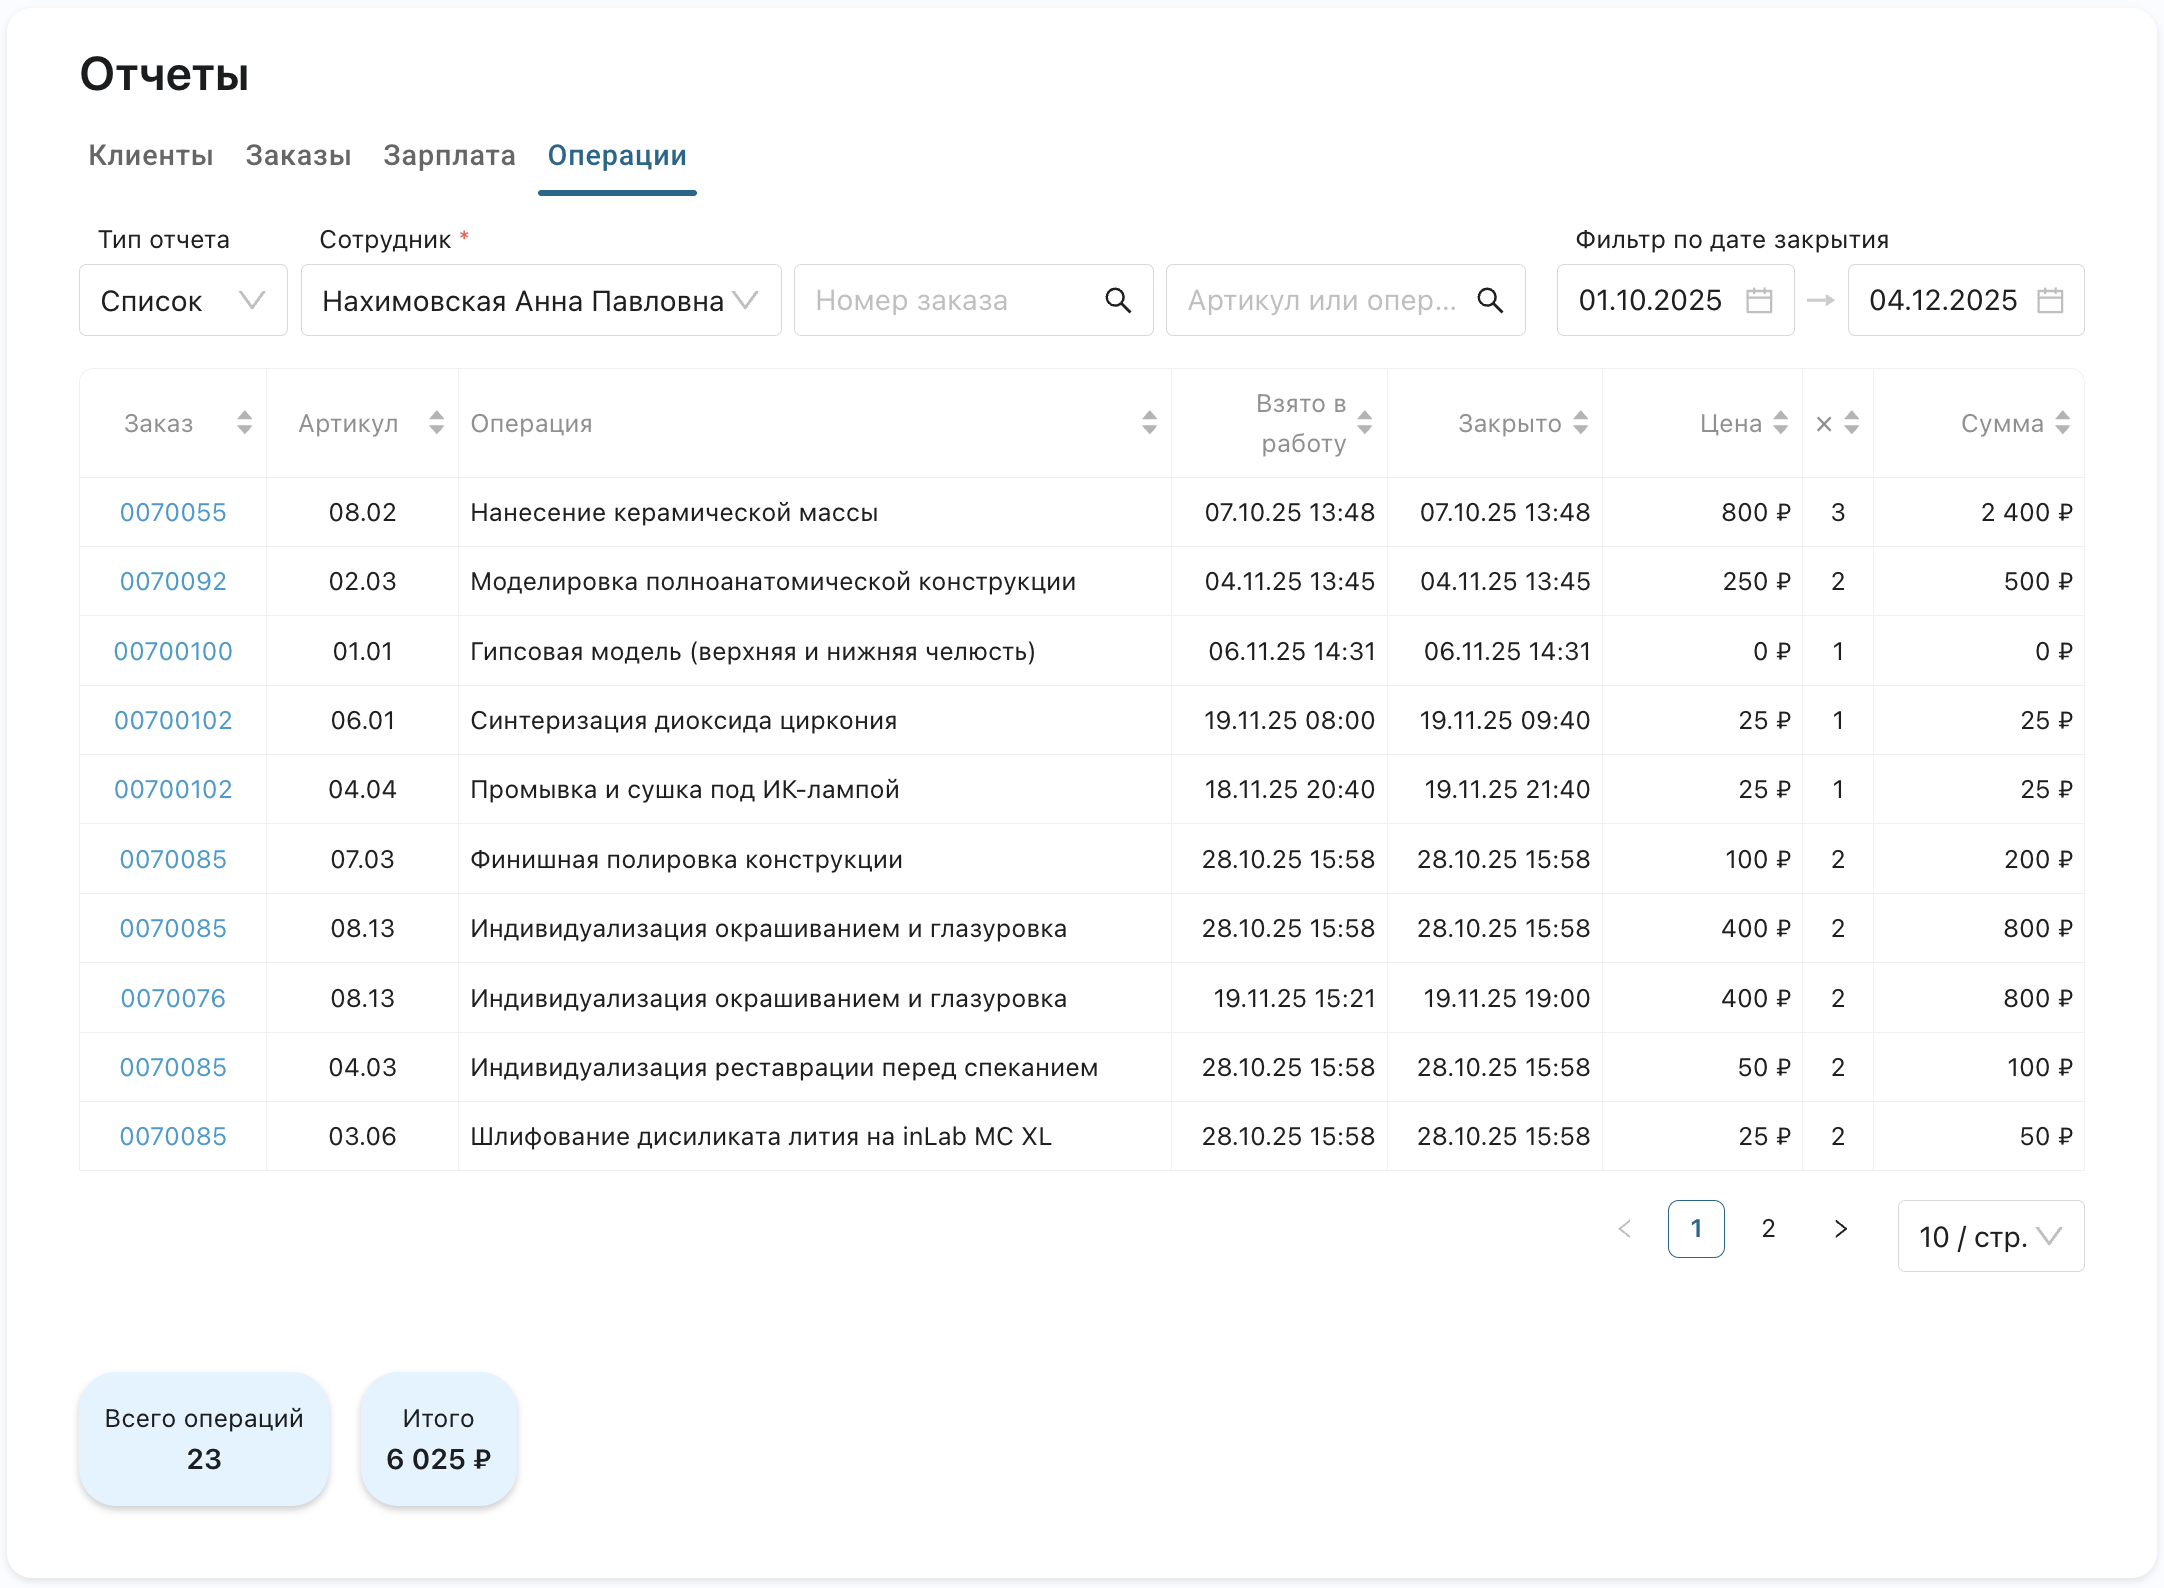Go to the next page arrow
Image resolution: width=2164 pixels, height=1588 pixels.
tap(1840, 1229)
